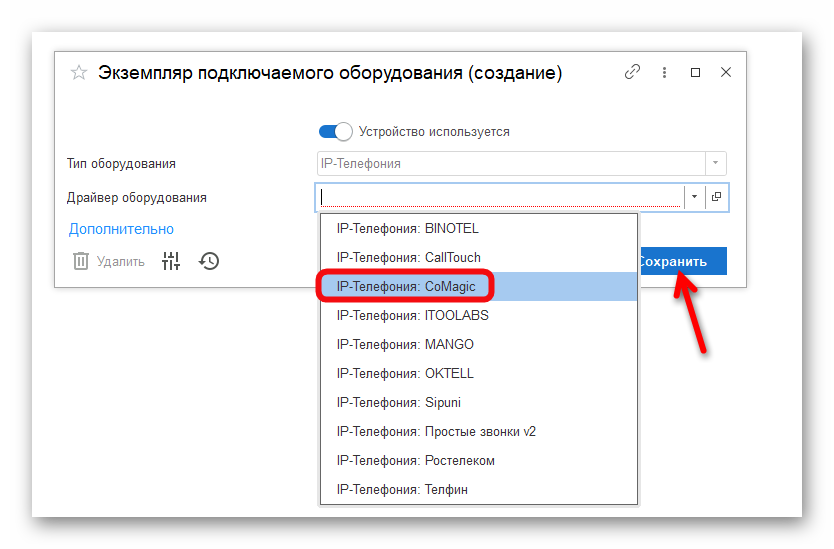The height and width of the screenshot is (549, 834).
Task: Select 'IP-Телефония: Телфин' driver
Action: [479, 489]
